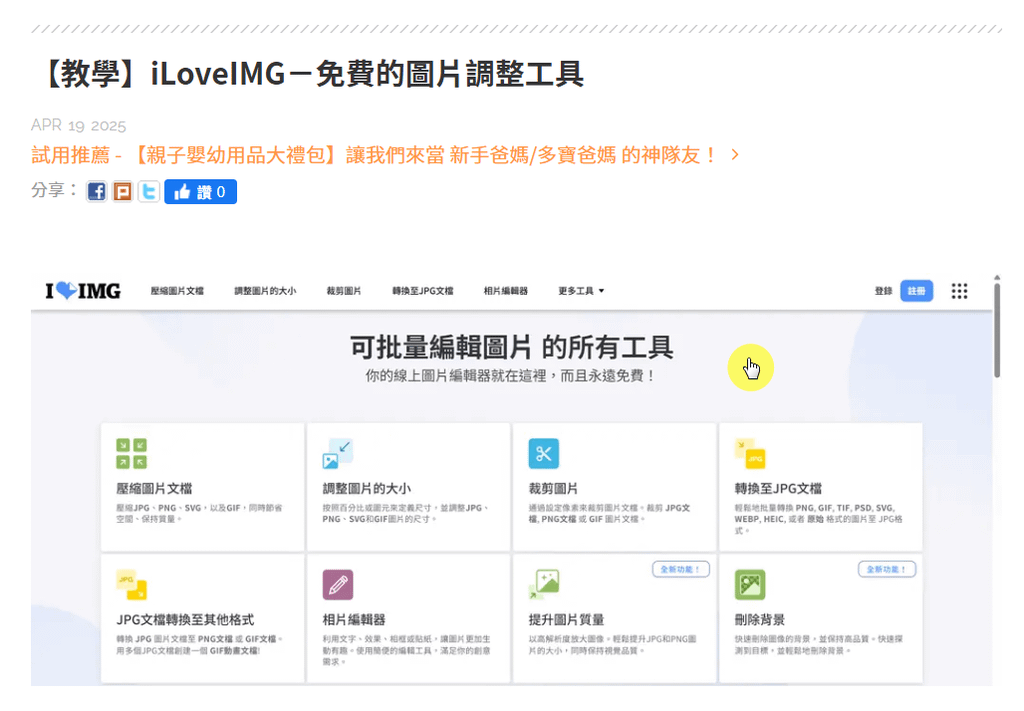
Task: Click the green compress image icon
Action: (131, 454)
